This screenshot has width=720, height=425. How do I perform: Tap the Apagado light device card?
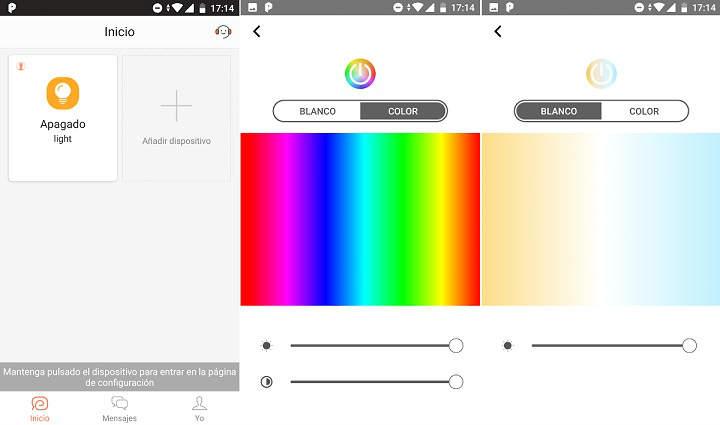pos(63,118)
